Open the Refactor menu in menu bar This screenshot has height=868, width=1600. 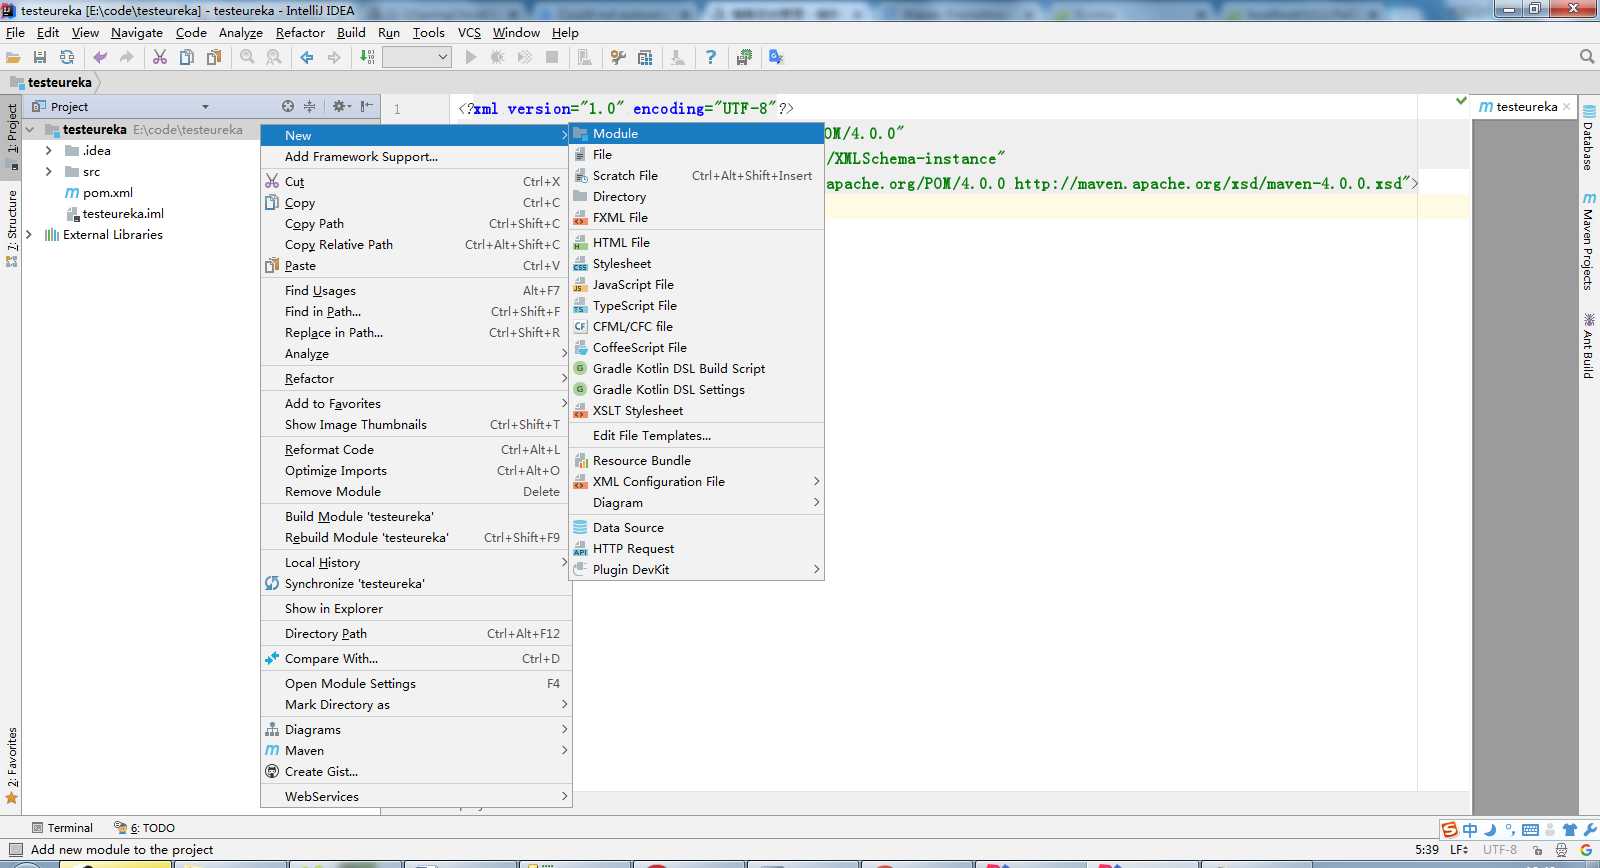(300, 32)
